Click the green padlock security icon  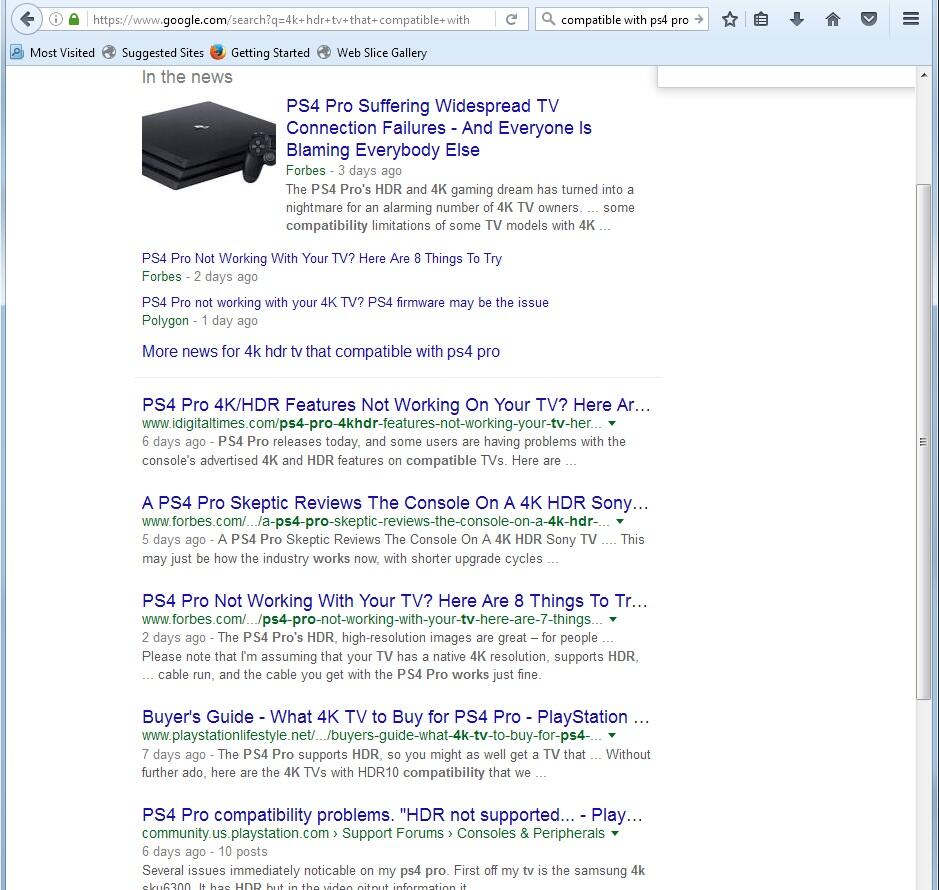click(x=74, y=19)
